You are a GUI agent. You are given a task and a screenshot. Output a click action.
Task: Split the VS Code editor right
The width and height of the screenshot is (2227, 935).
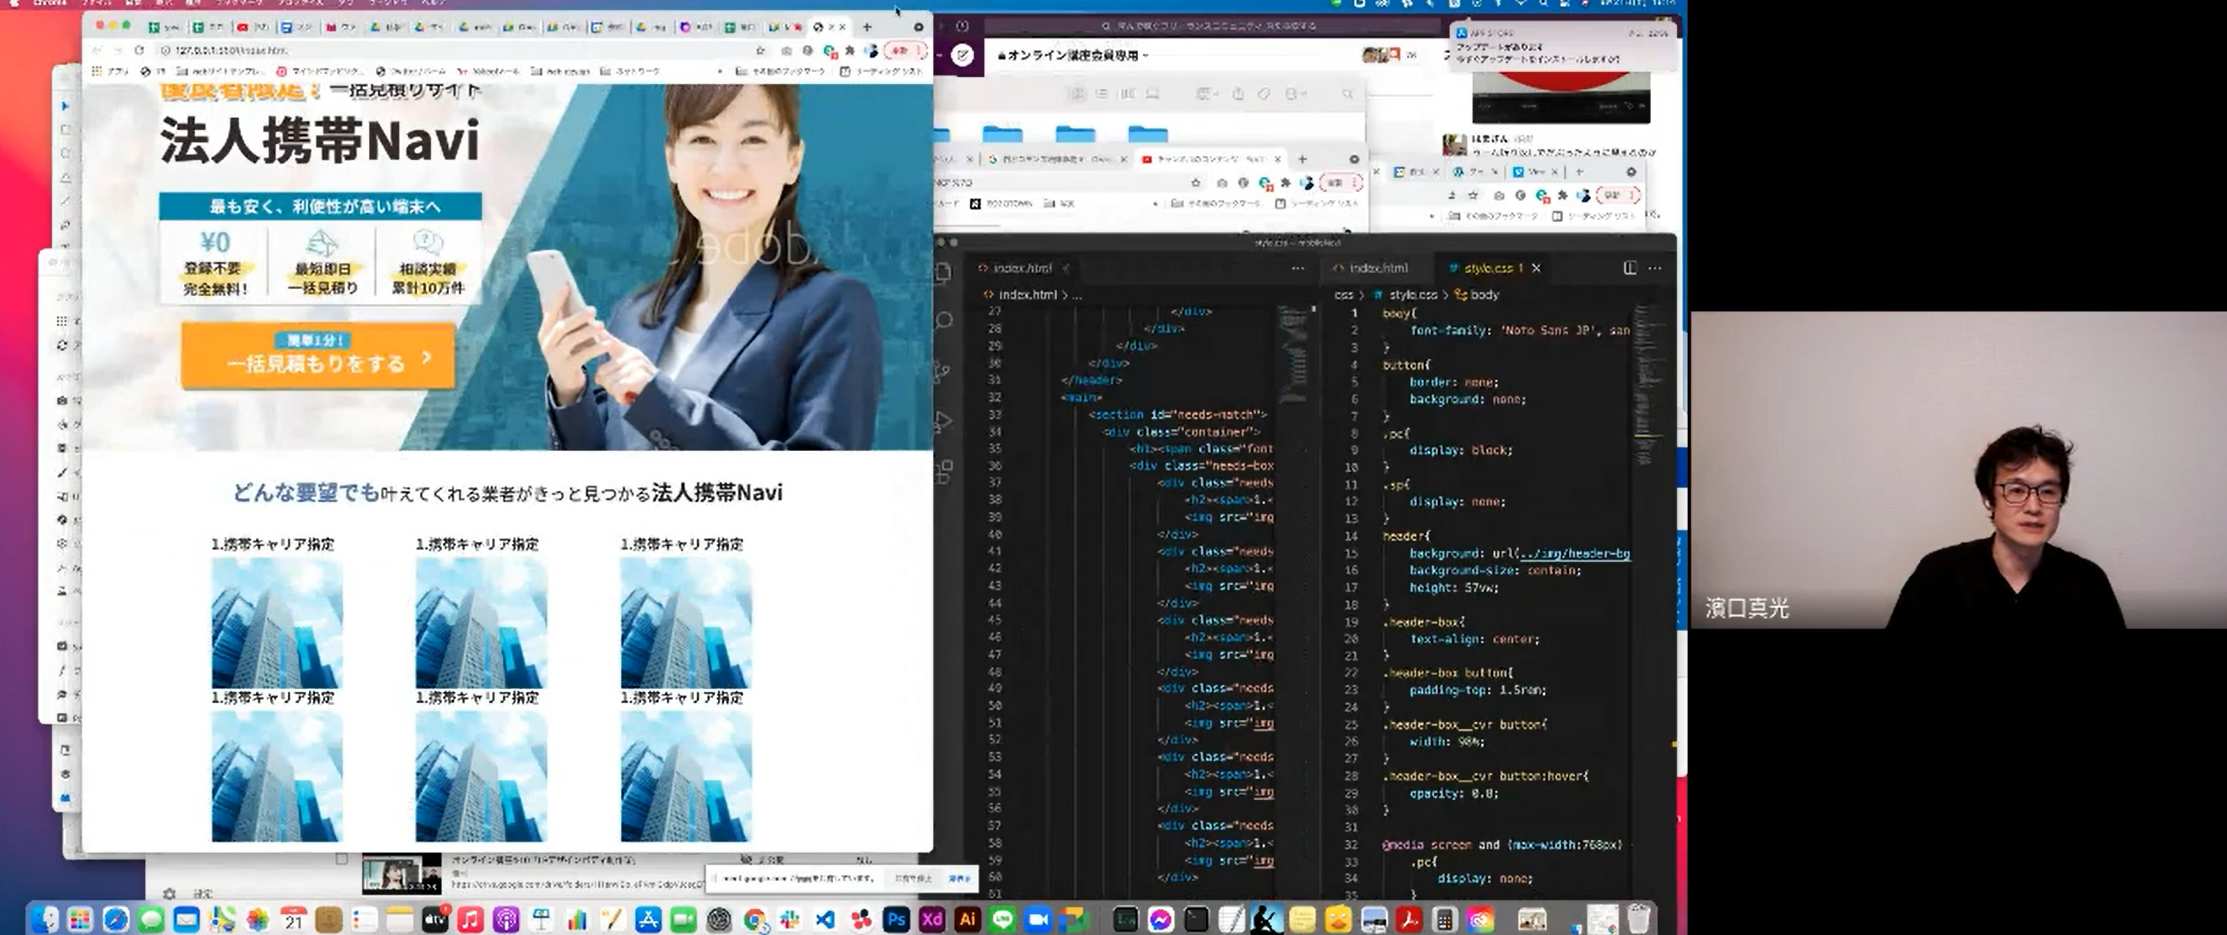(x=1629, y=268)
